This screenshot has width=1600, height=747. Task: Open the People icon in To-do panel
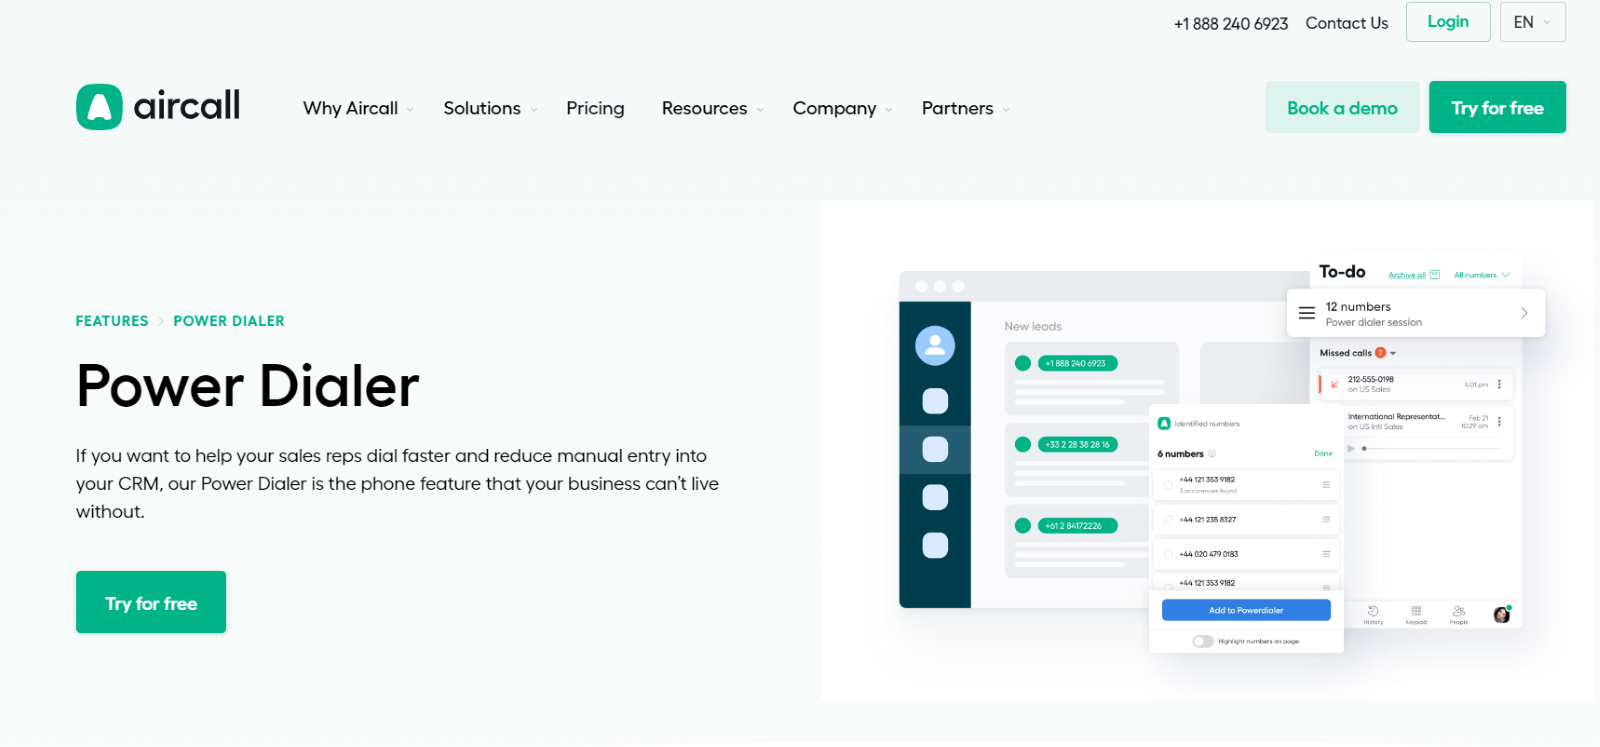click(x=1459, y=611)
